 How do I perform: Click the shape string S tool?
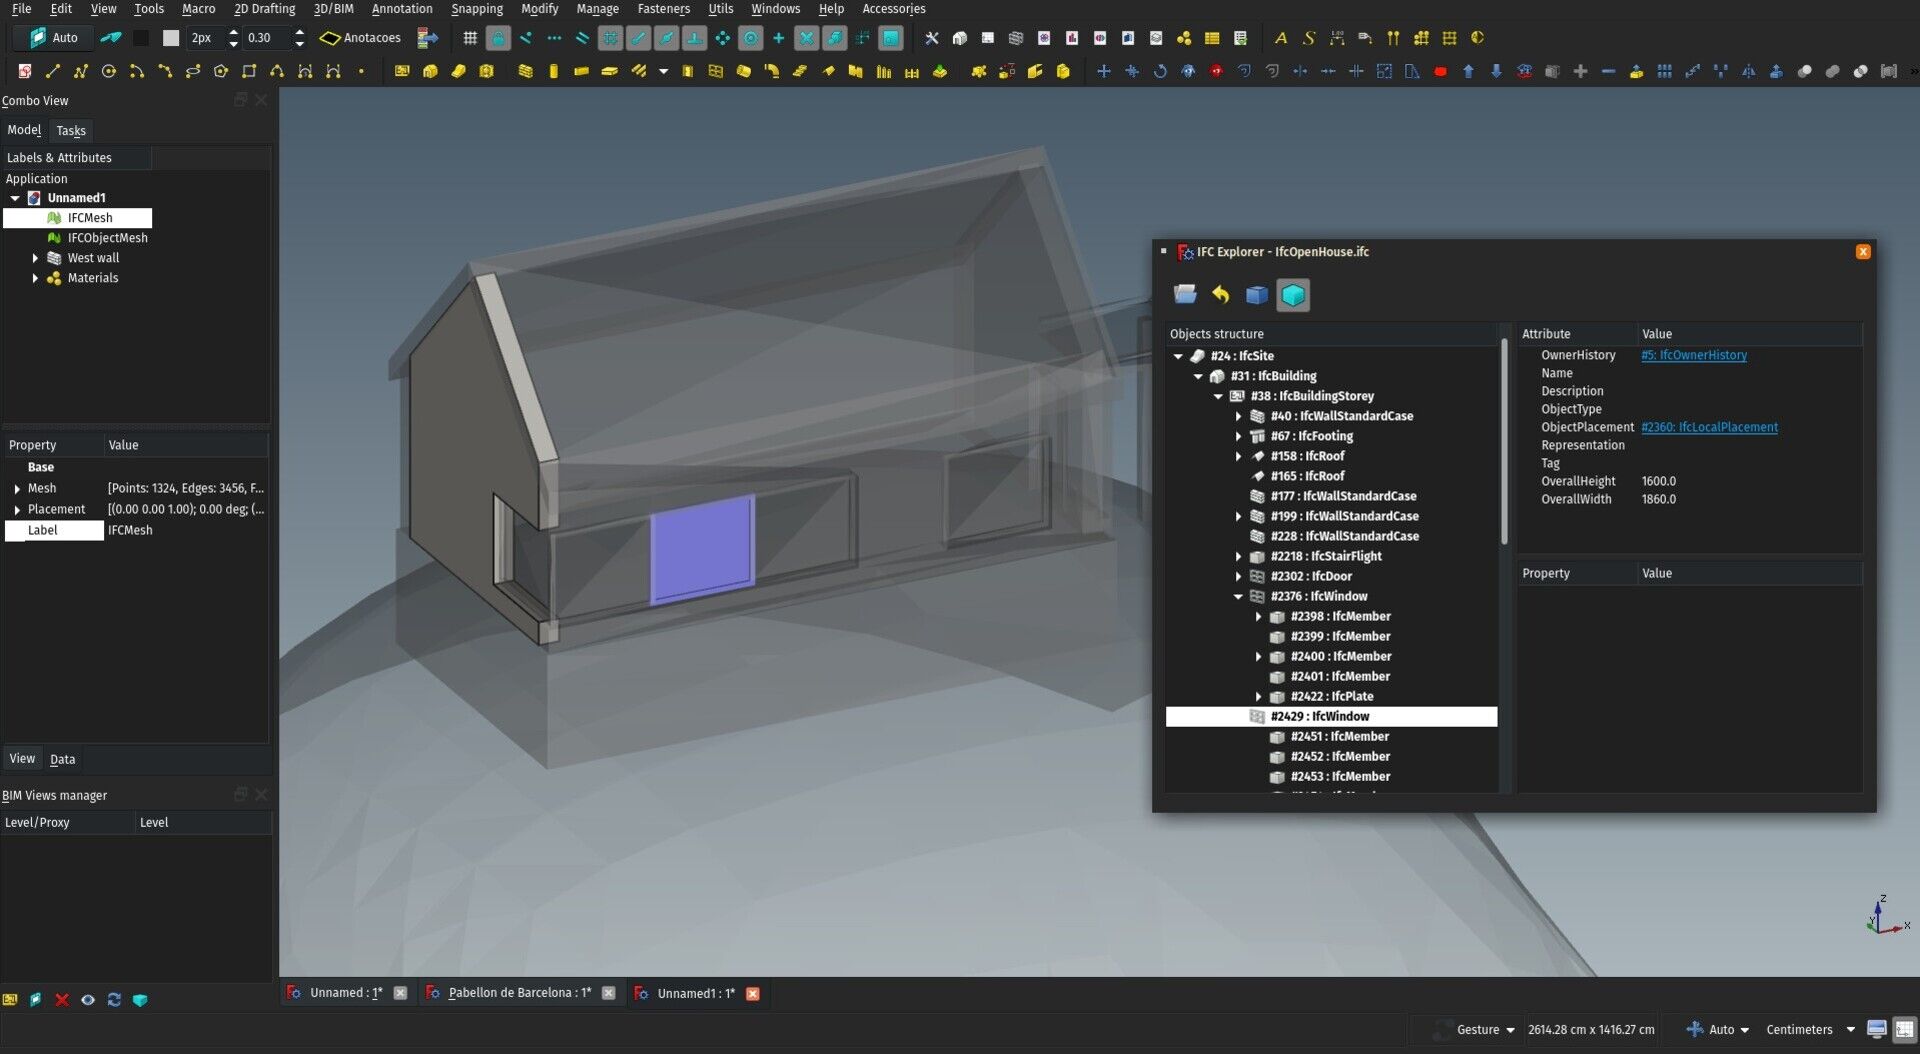[x=1308, y=38]
